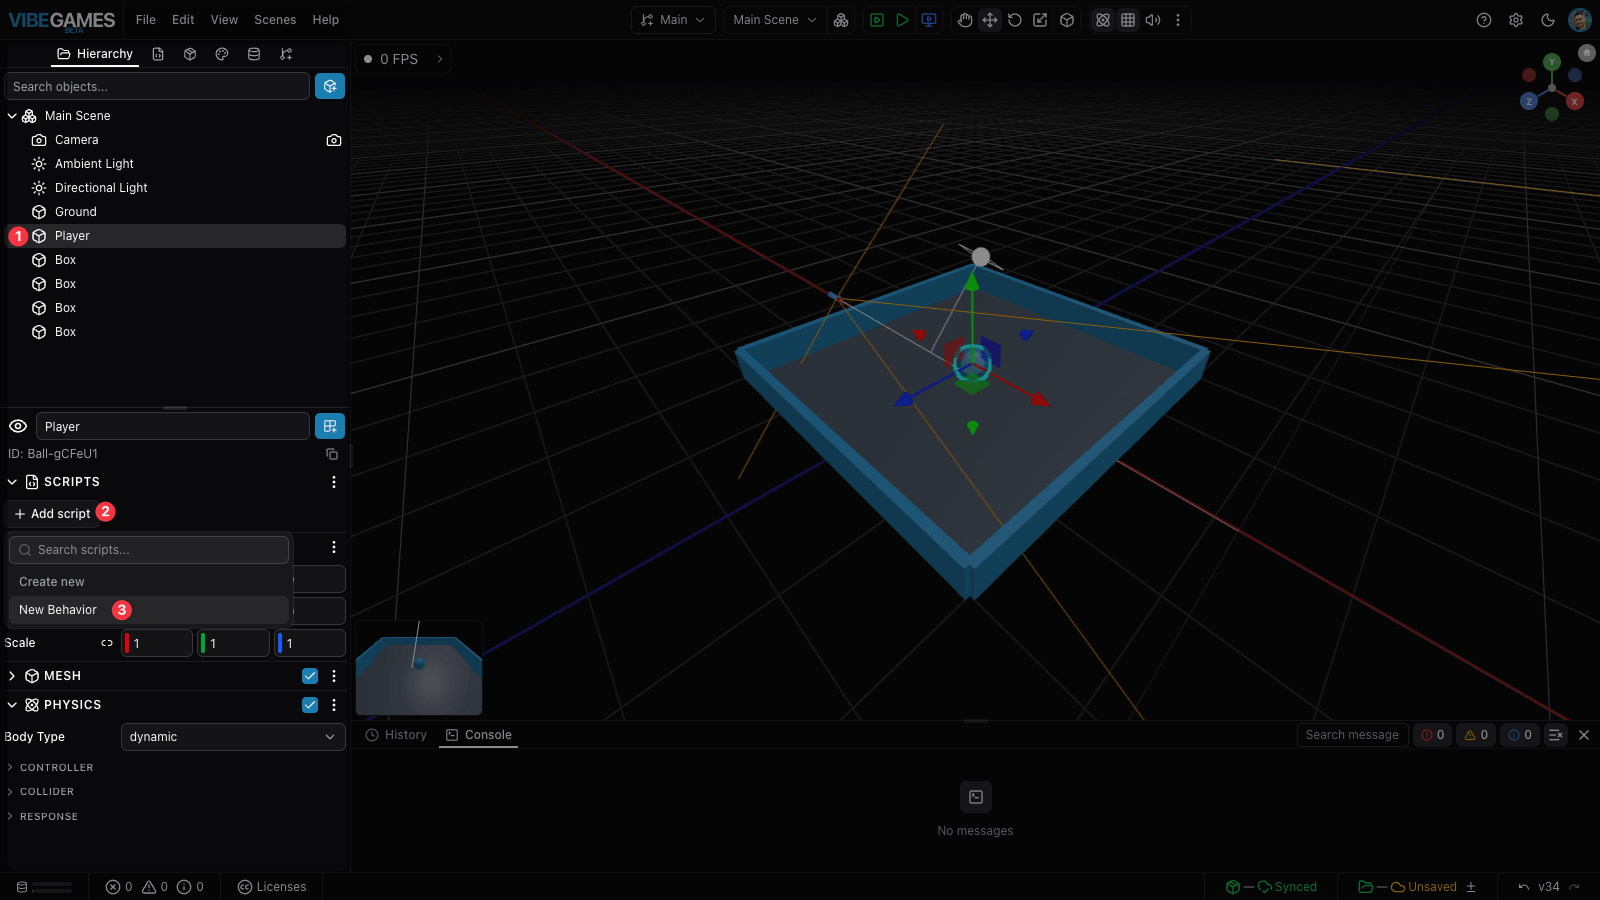Click the Search objects field
Image resolution: width=1600 pixels, height=900 pixels.
[x=157, y=87]
